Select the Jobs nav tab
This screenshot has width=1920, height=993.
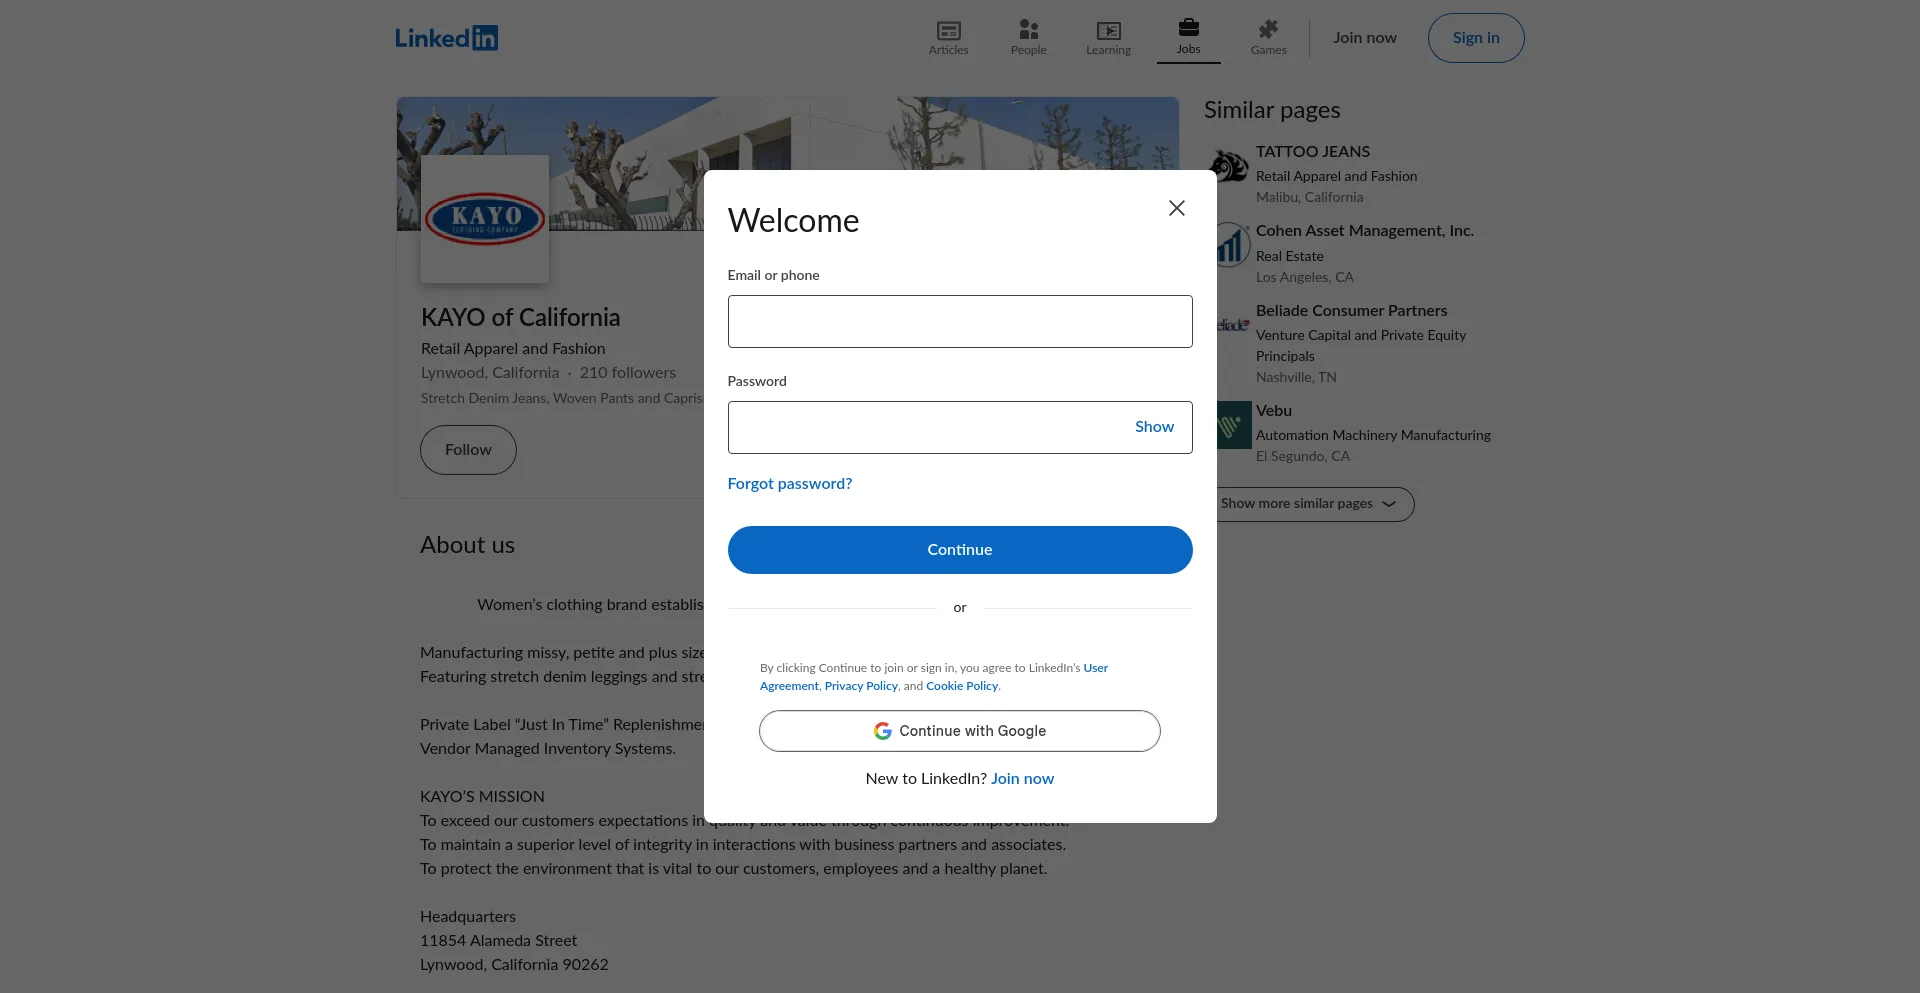(1188, 38)
